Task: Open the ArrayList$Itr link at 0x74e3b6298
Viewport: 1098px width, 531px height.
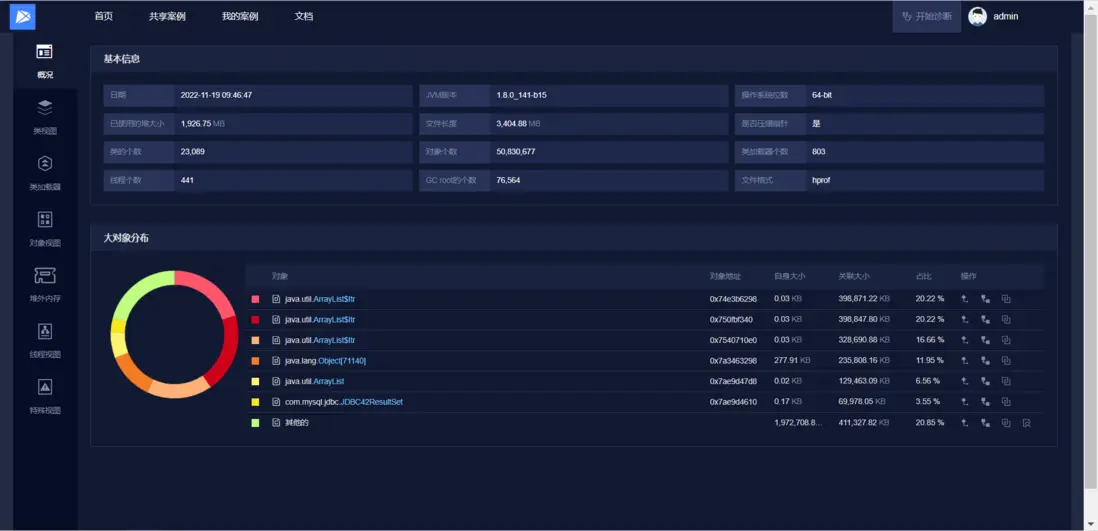Action: pos(320,299)
